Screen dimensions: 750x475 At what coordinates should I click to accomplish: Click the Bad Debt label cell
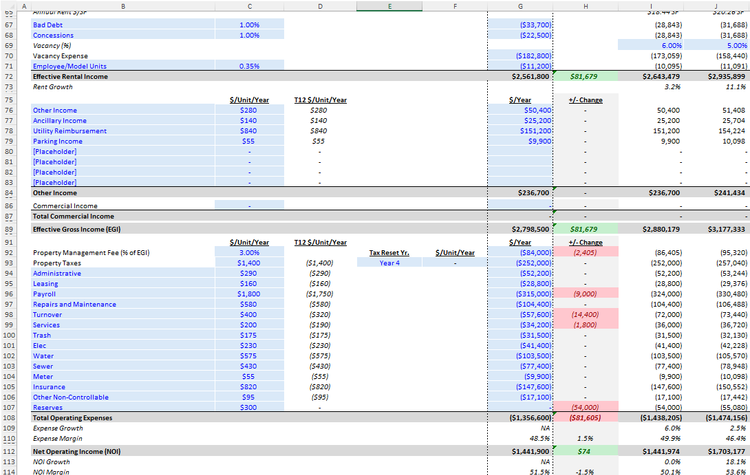pos(123,25)
